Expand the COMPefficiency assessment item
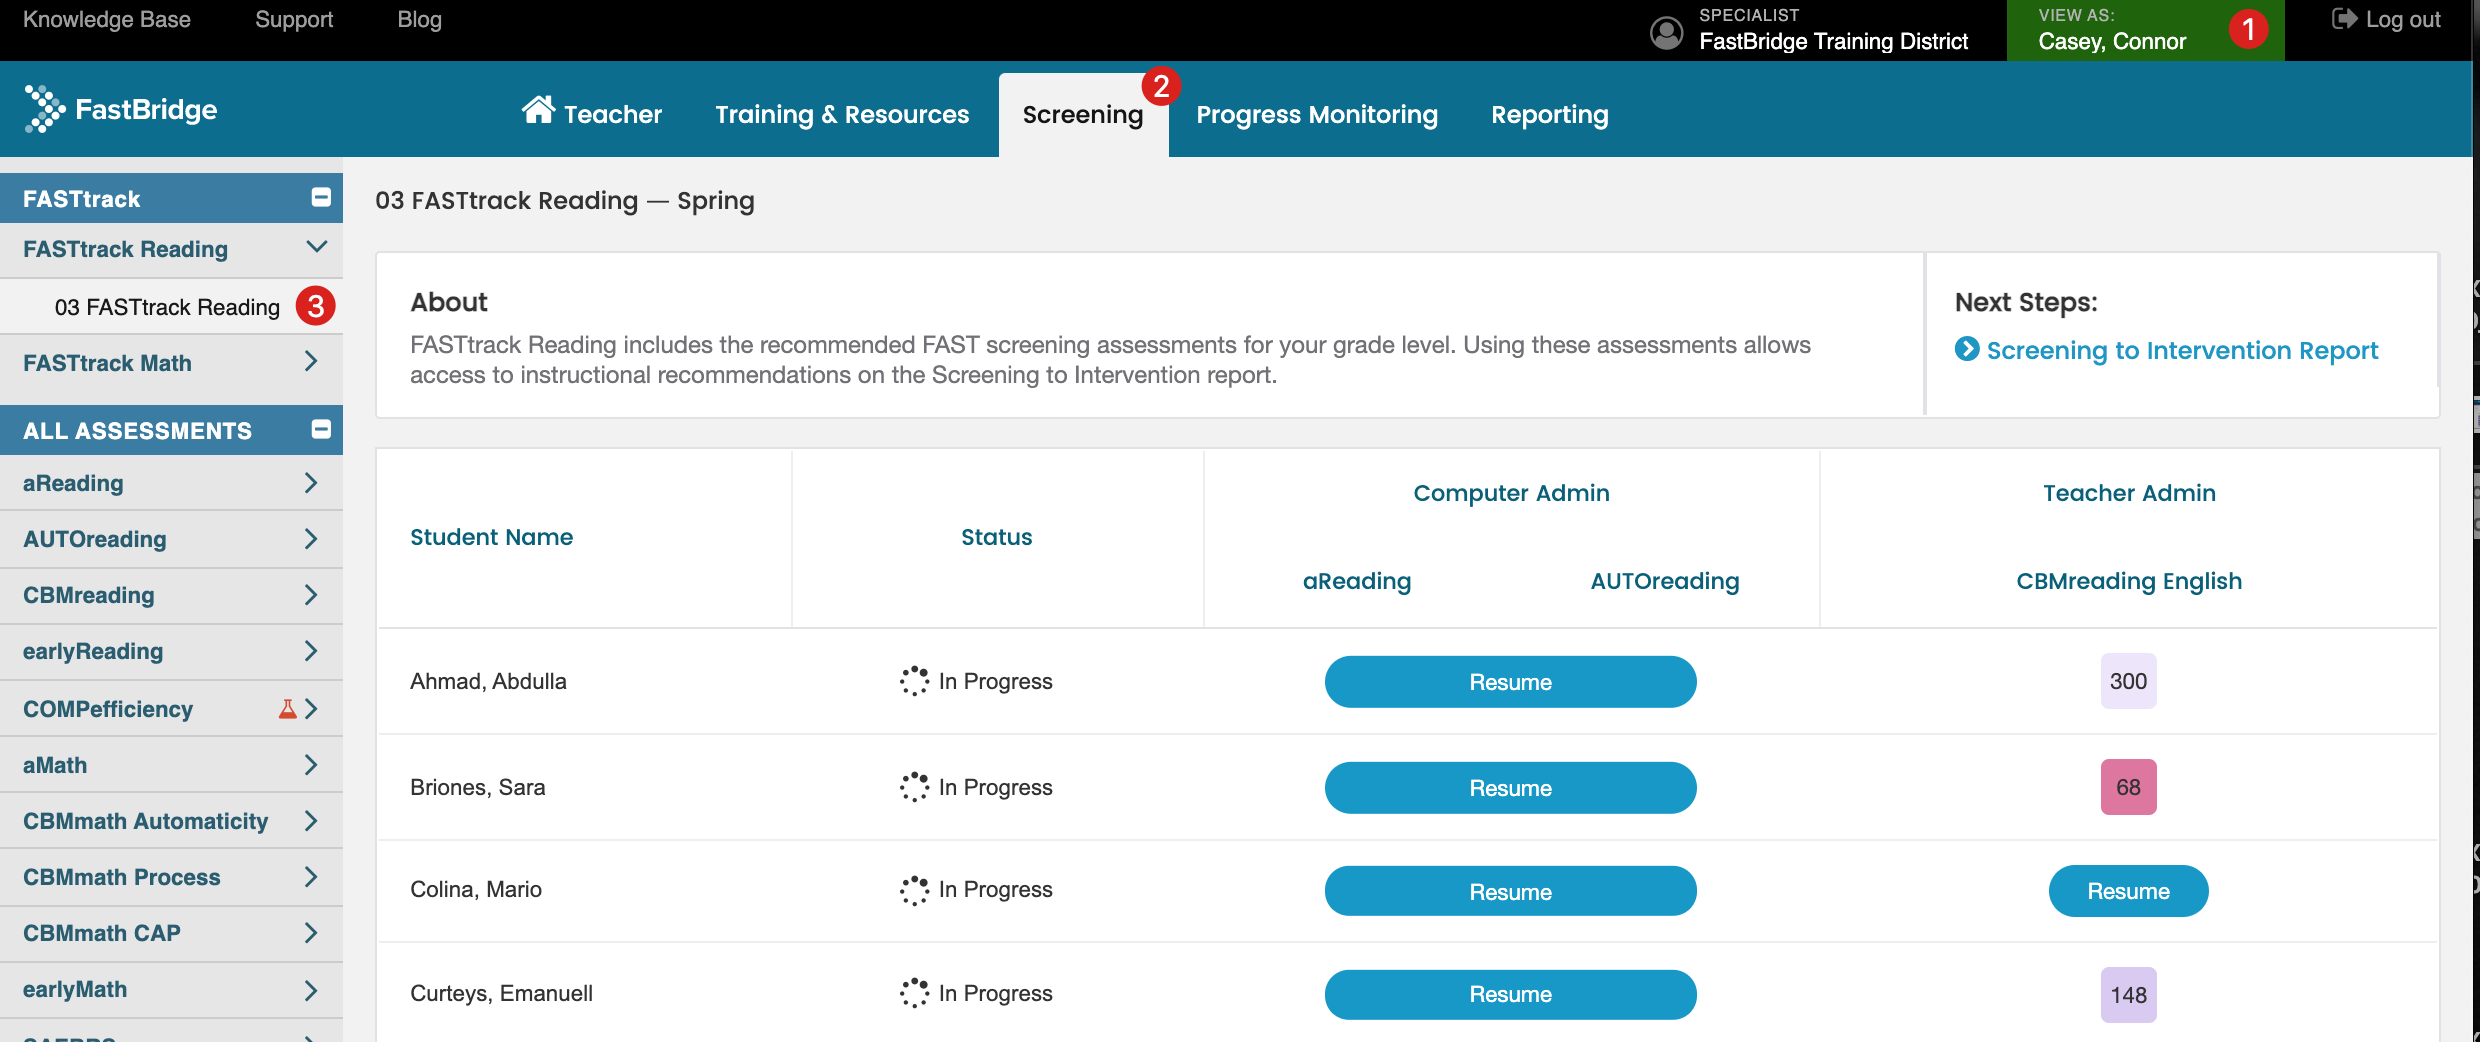Image resolution: width=2480 pixels, height=1042 pixels. coord(311,709)
